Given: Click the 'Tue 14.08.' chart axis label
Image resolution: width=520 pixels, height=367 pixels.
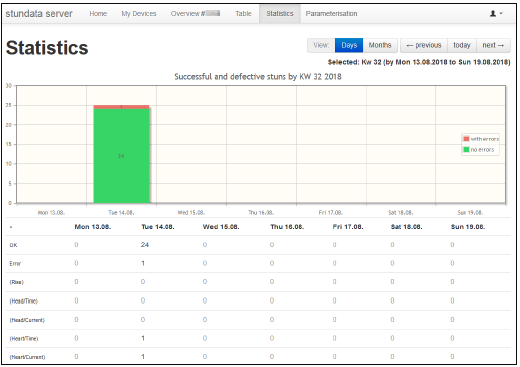Looking at the screenshot, I should coord(121,212).
